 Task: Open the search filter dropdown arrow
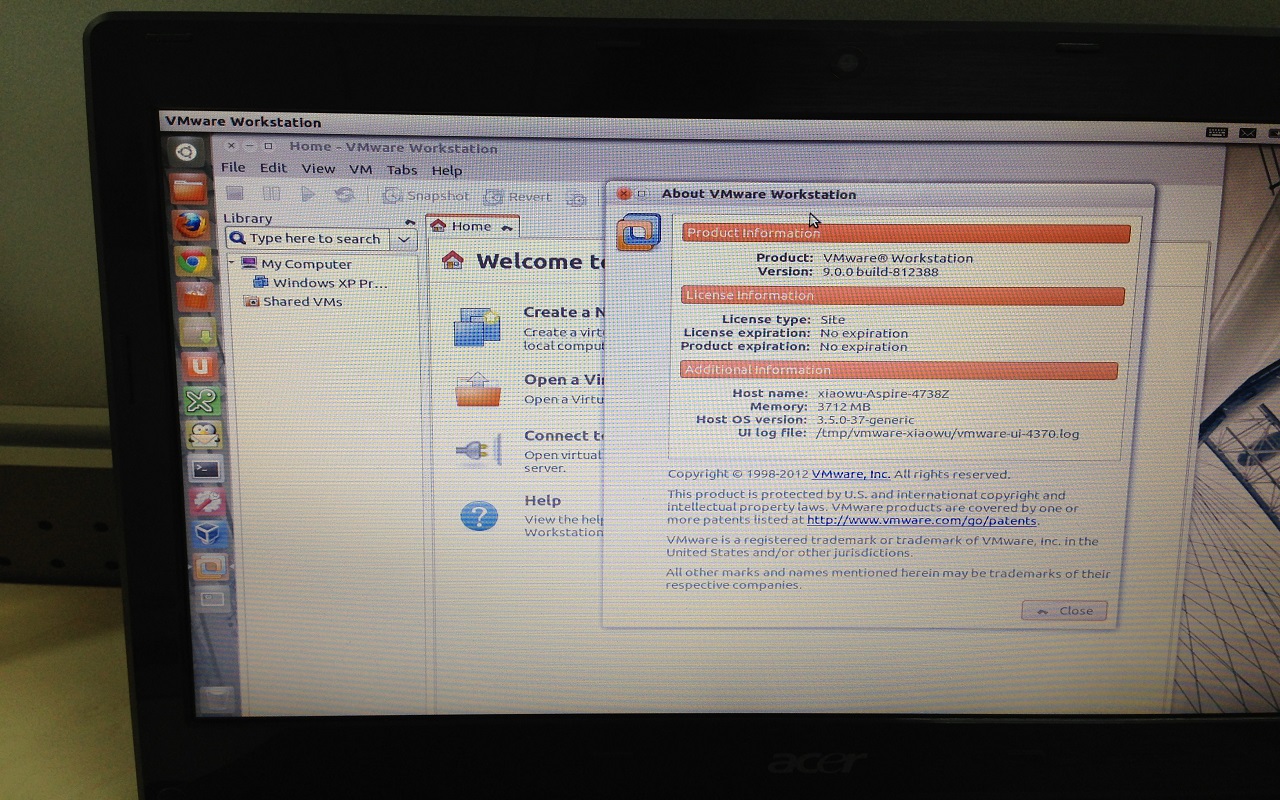pyautogui.click(x=403, y=240)
